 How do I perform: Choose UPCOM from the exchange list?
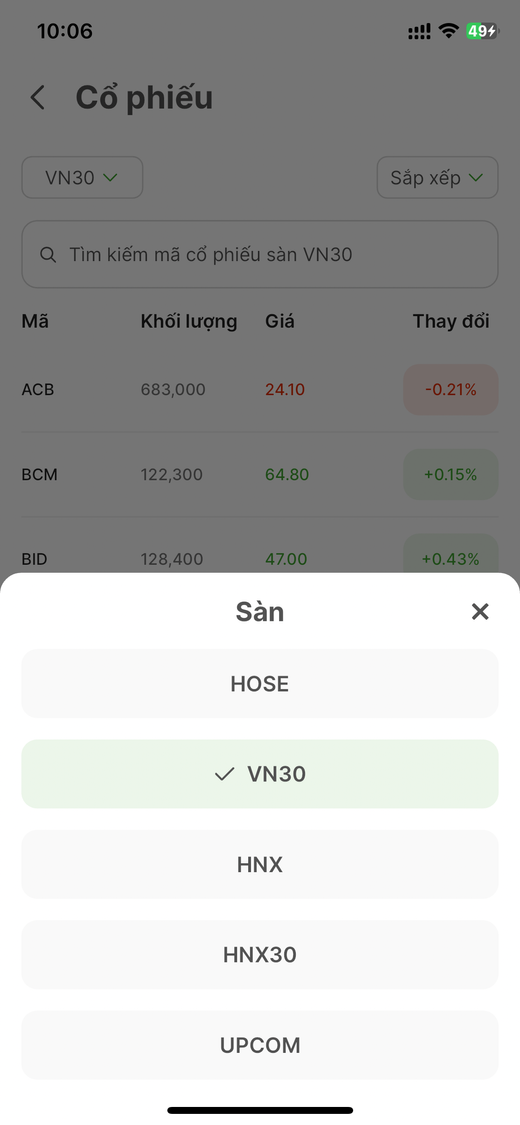pyautogui.click(x=260, y=1045)
